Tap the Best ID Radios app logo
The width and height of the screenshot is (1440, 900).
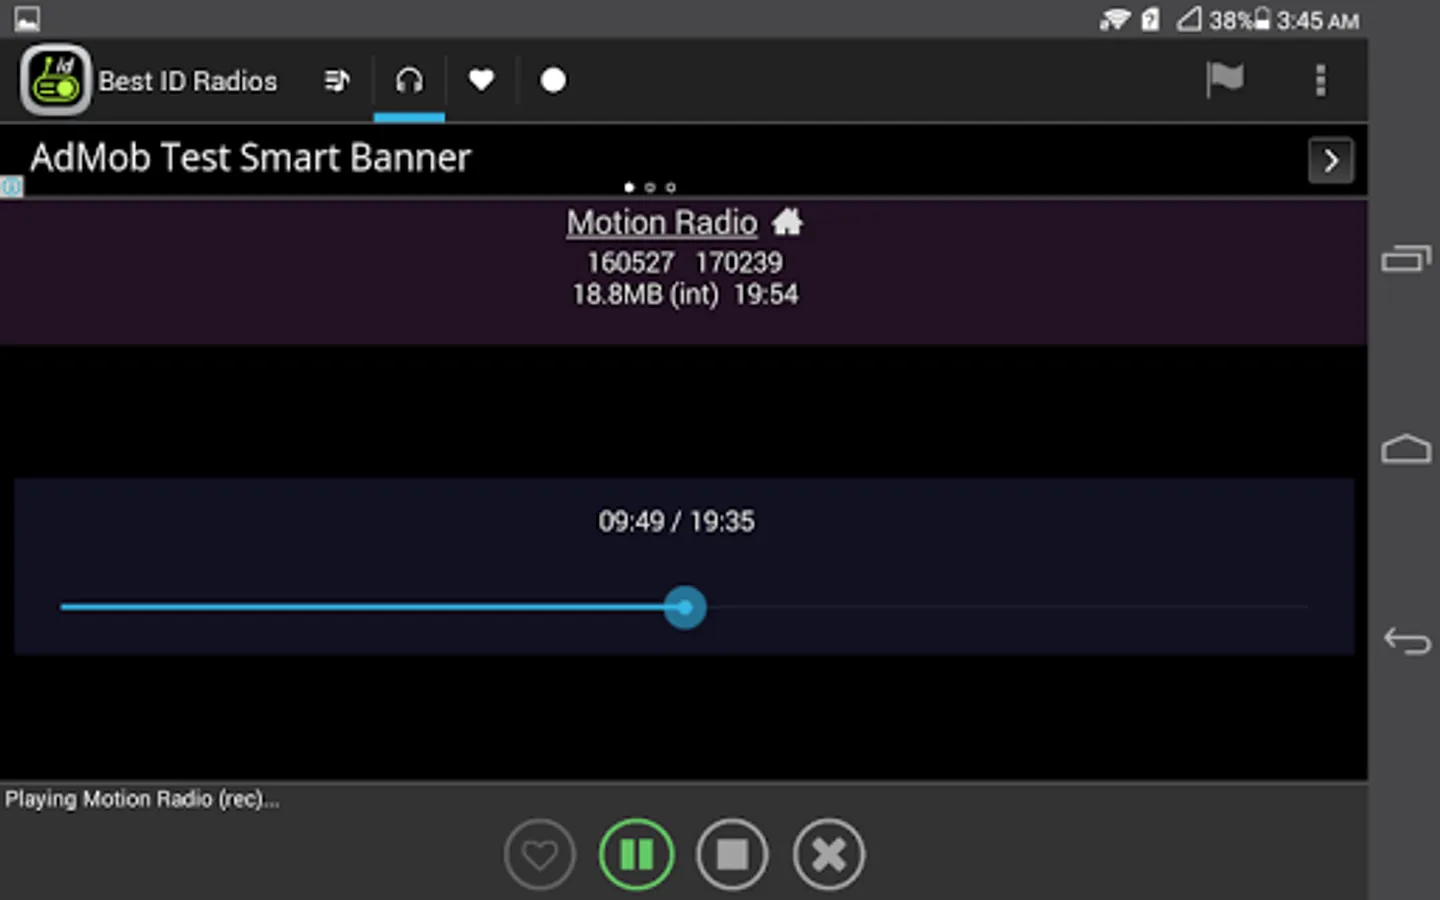(x=55, y=80)
